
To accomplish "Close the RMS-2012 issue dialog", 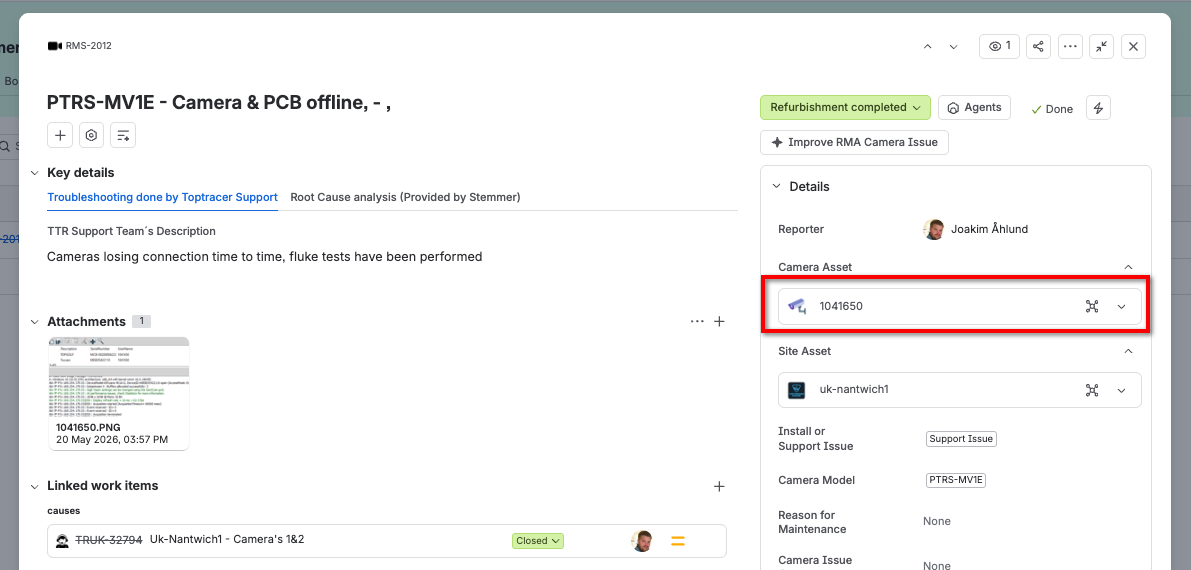I will [1133, 46].
